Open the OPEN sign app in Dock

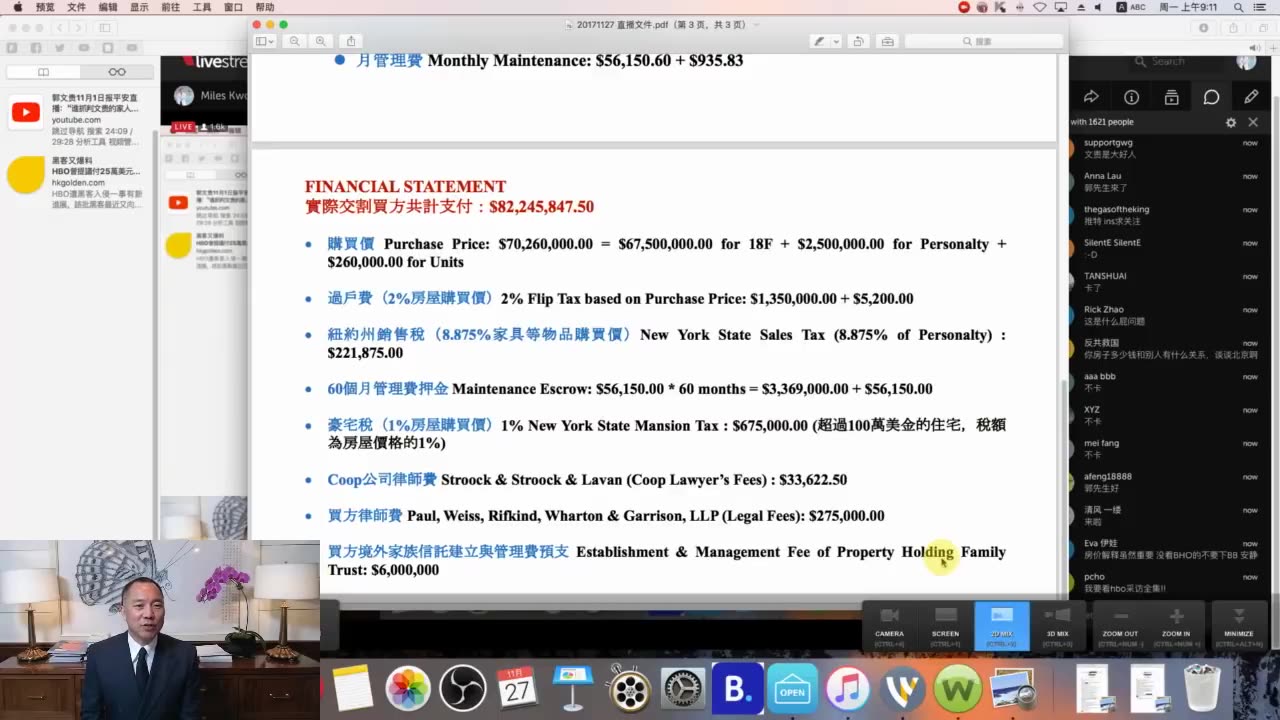coord(792,688)
